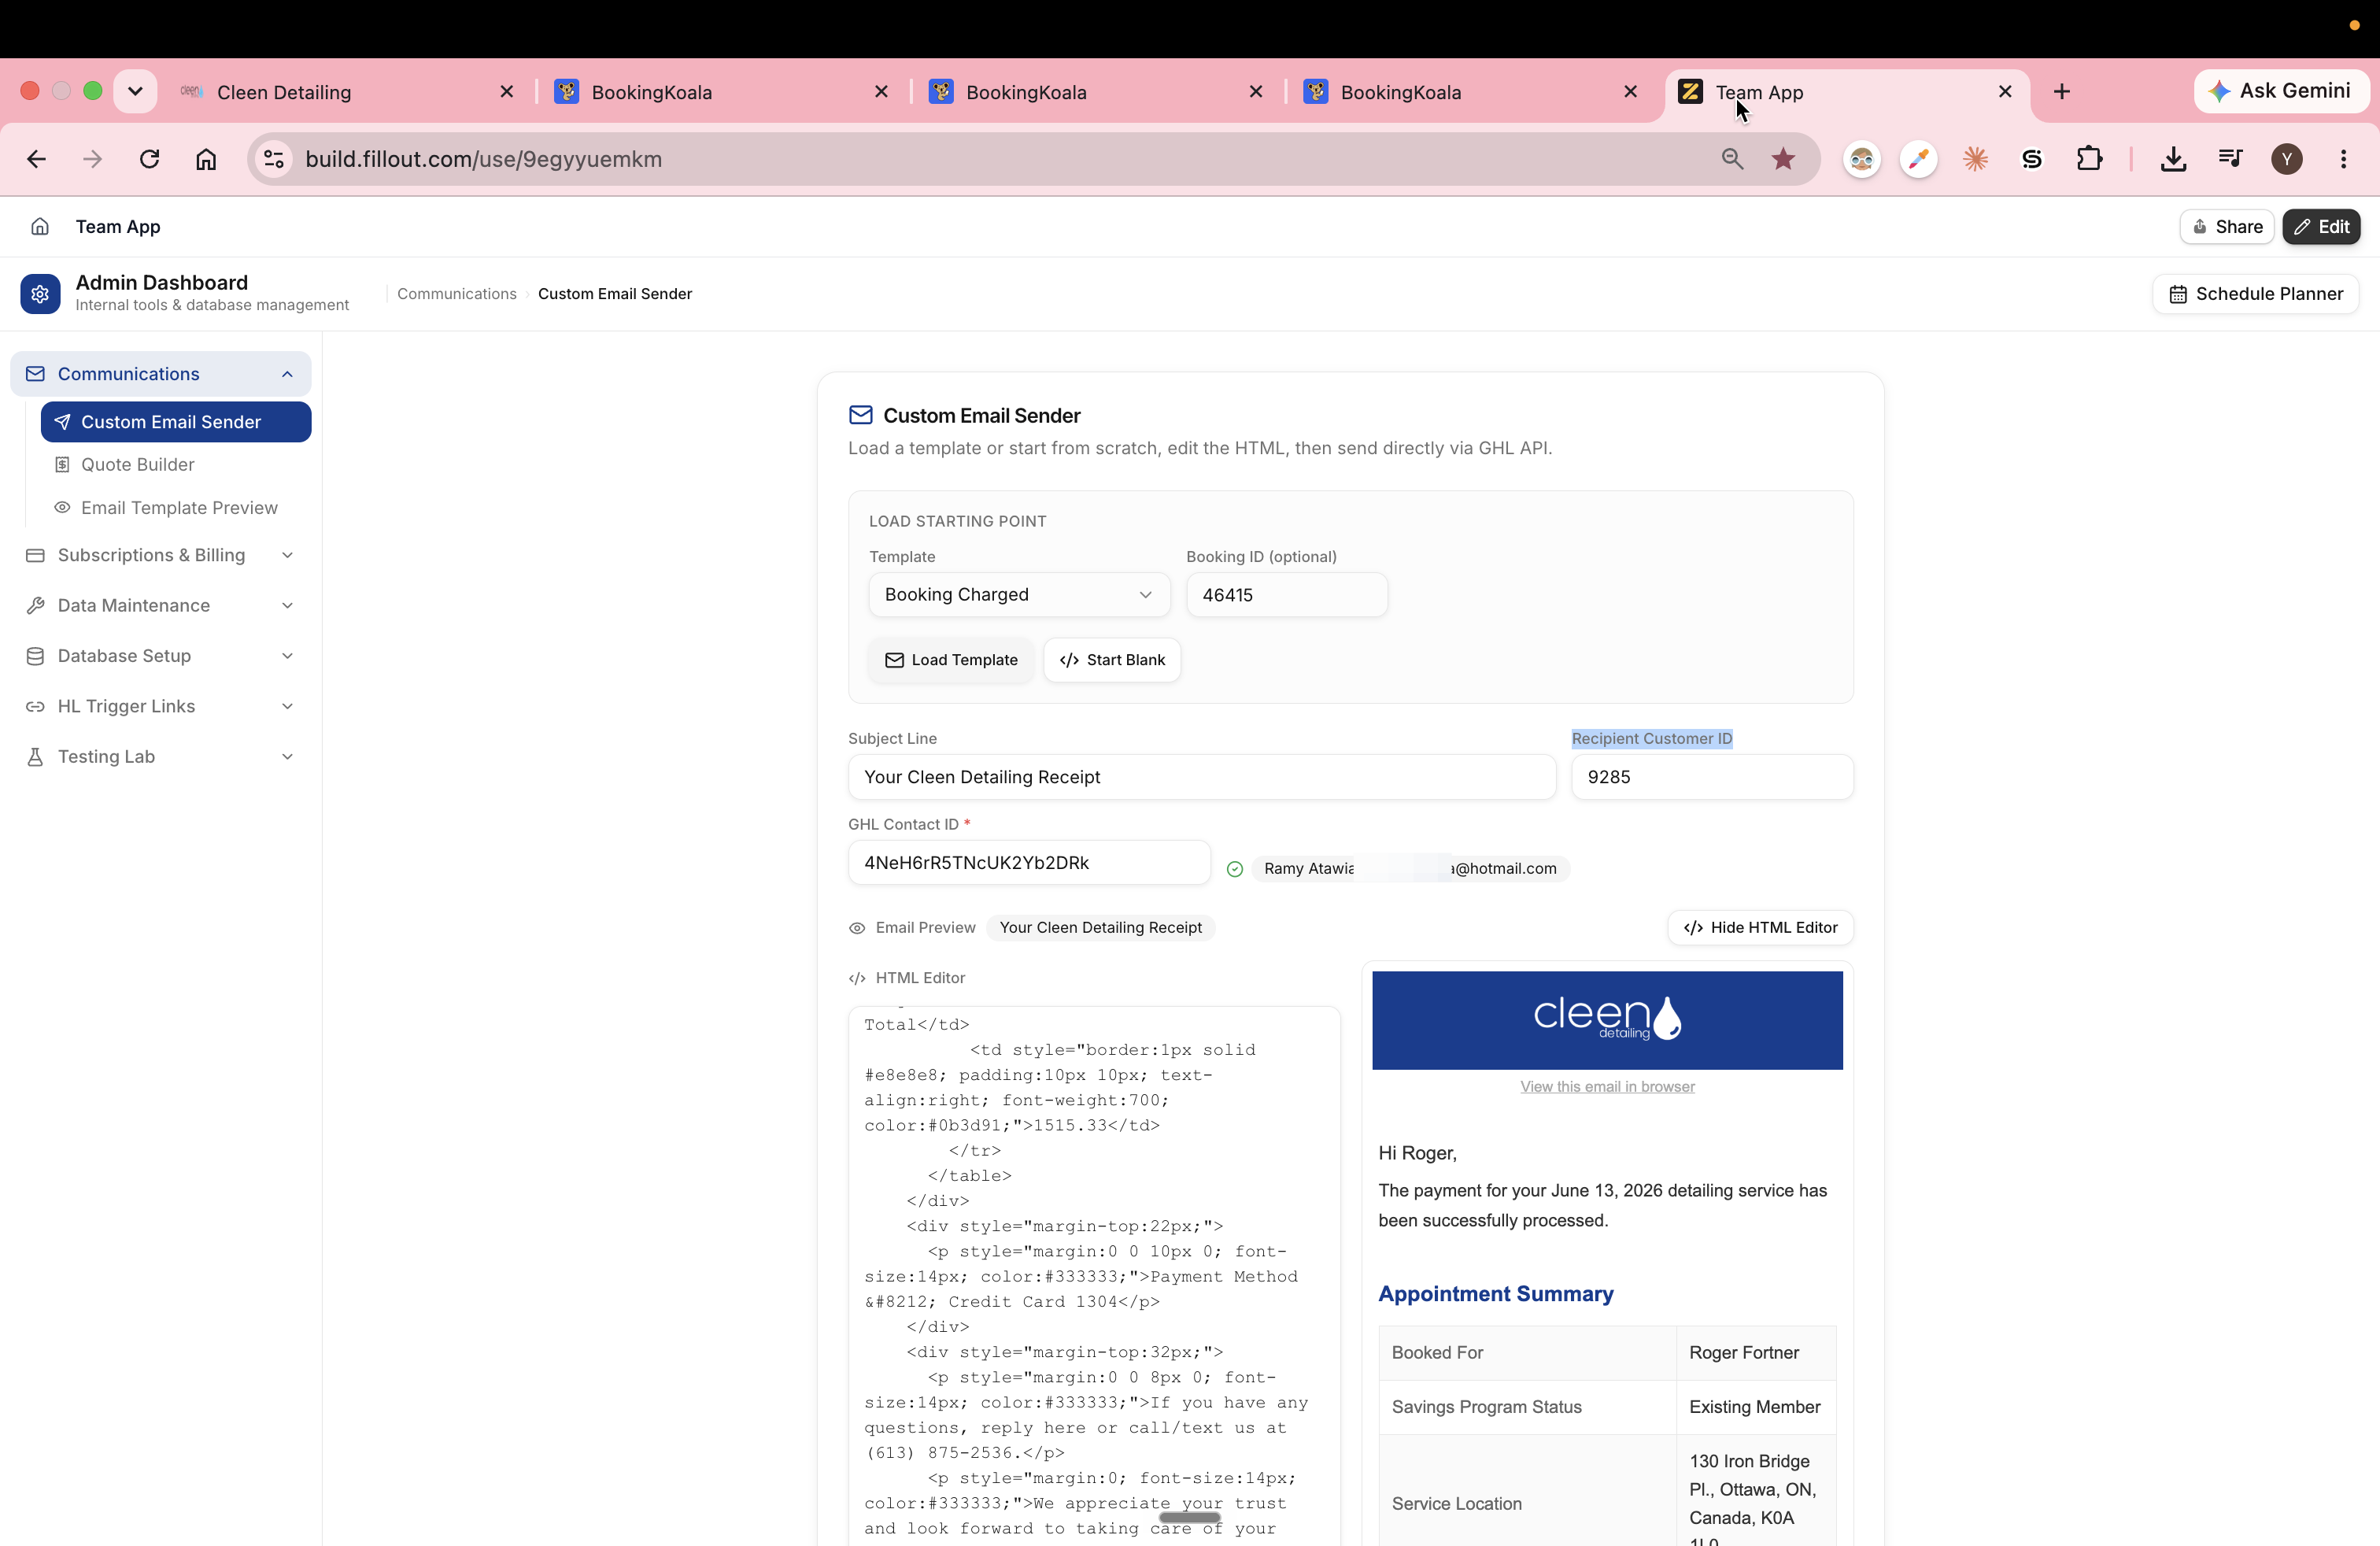Open the Extensions puzzle icon
2380x1546 pixels.
2089,159
